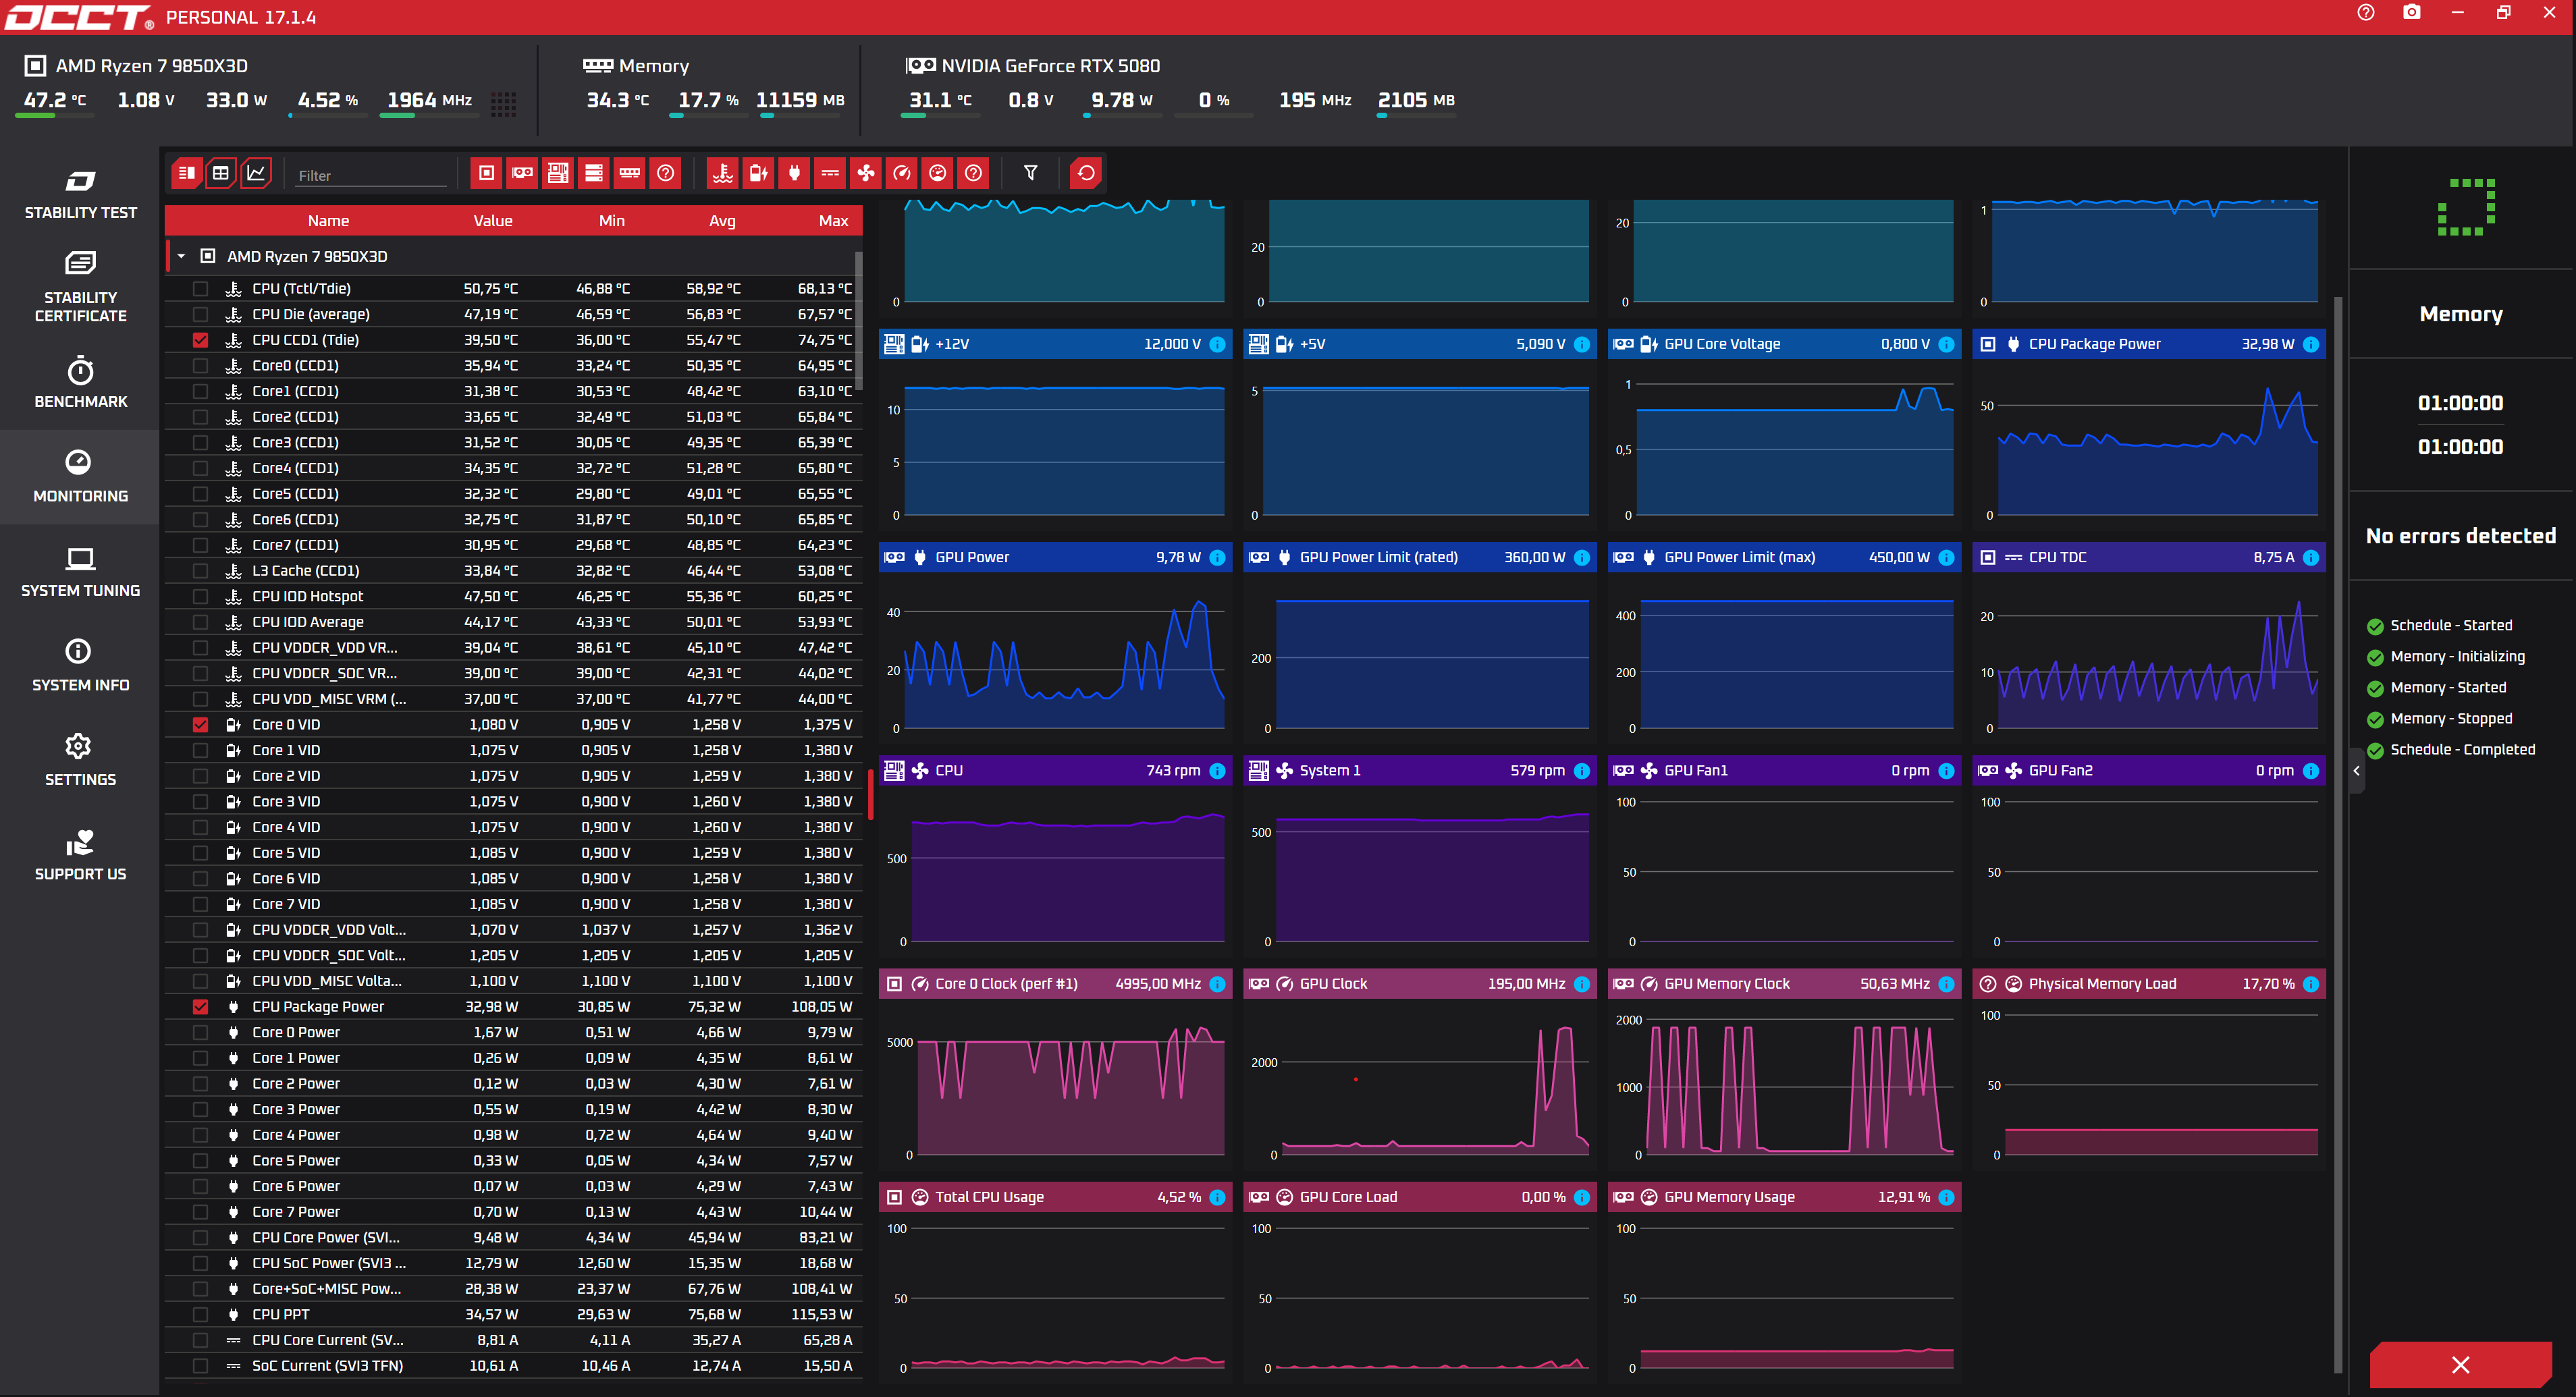Image resolution: width=2576 pixels, height=1397 pixels.
Task: Click the info icon on GPU Power graph
Action: (1217, 557)
